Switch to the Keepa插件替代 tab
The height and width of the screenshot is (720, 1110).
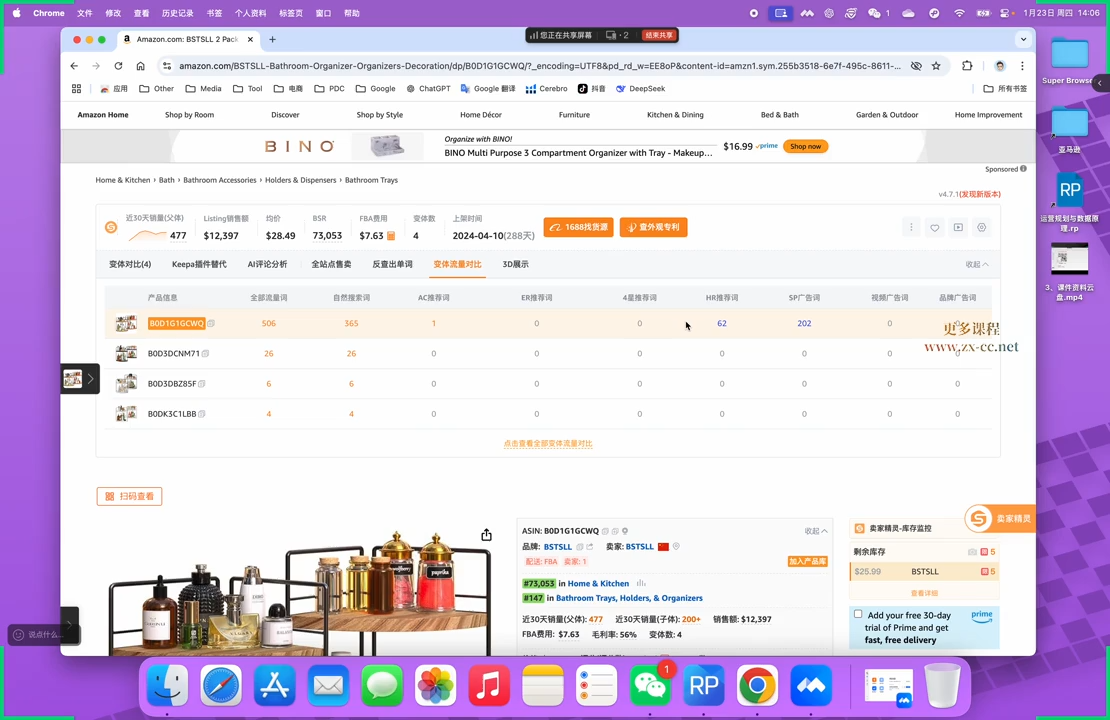[199, 264]
